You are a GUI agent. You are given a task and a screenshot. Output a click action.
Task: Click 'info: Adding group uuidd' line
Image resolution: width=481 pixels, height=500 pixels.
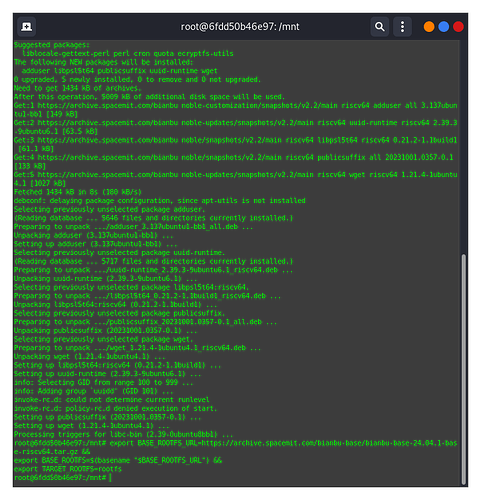(94, 391)
